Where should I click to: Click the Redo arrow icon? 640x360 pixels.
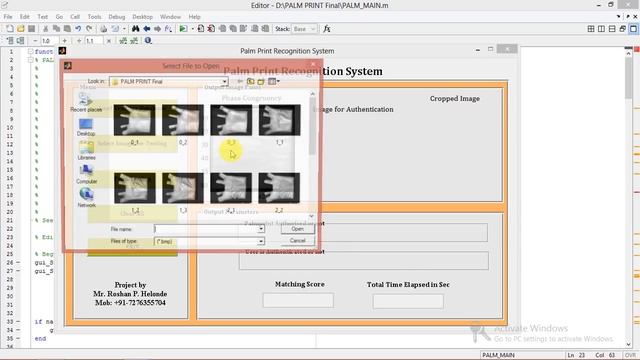[x=89, y=29]
